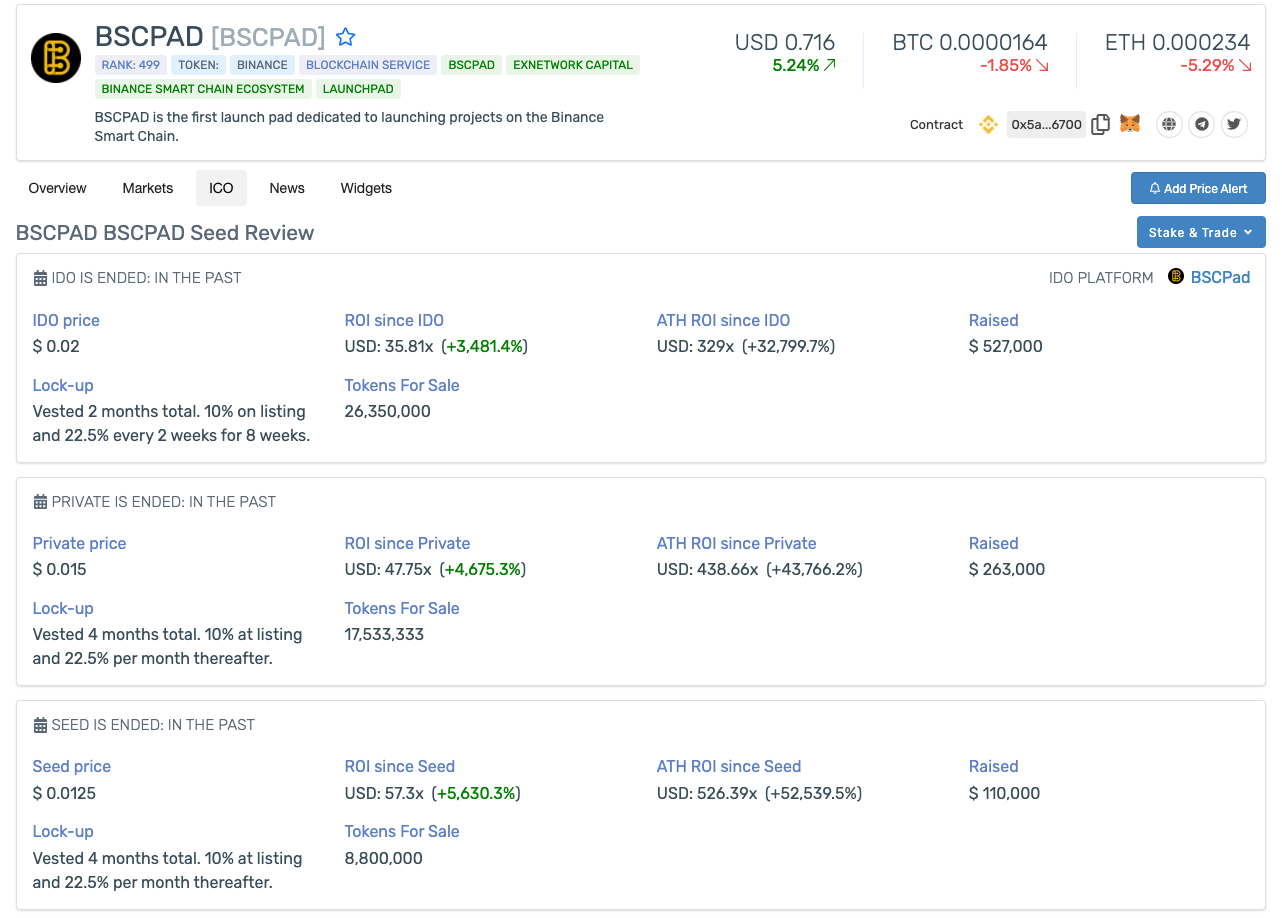Click the TOKEN: tag

tap(198, 65)
